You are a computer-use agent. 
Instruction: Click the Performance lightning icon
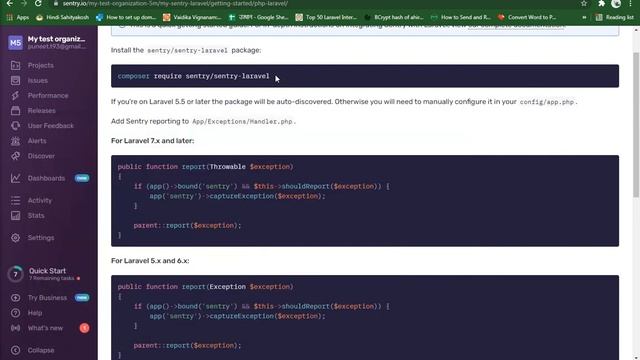click(16, 96)
